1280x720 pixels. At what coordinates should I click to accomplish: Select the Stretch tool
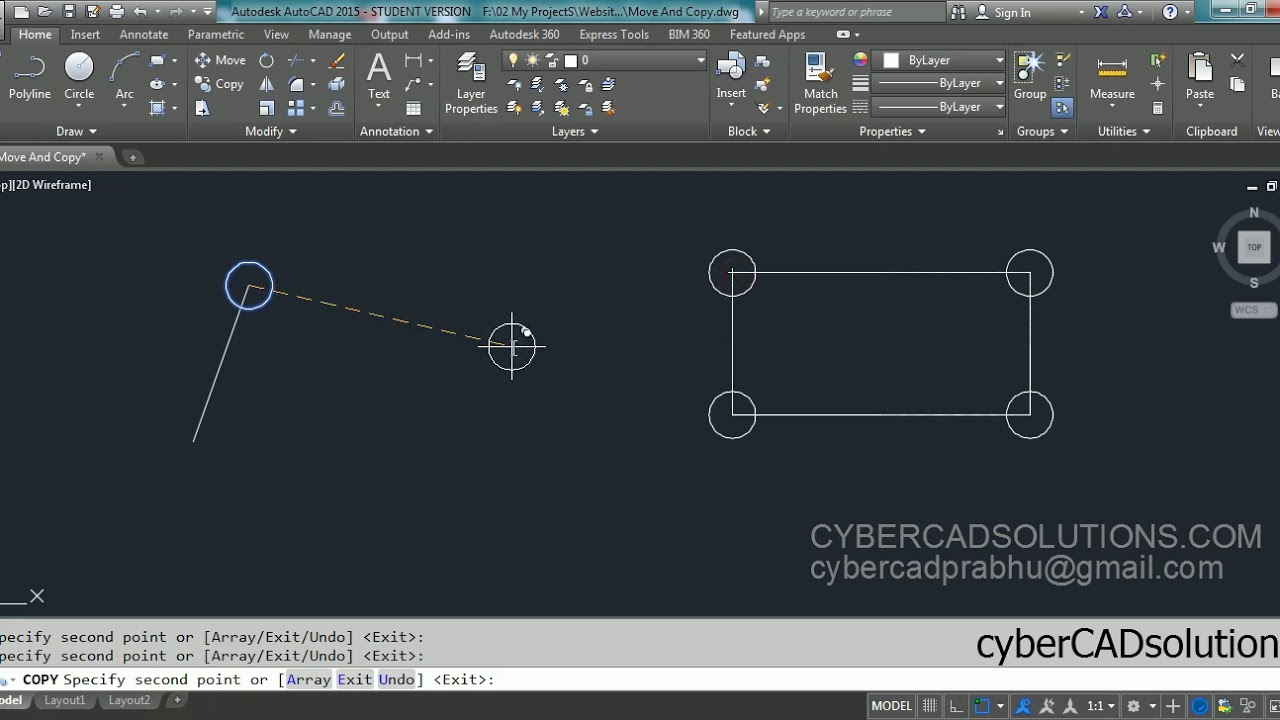coord(203,108)
